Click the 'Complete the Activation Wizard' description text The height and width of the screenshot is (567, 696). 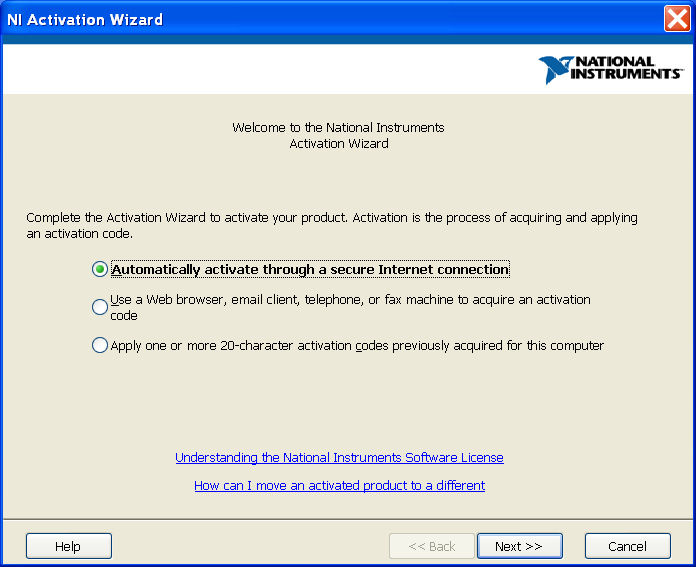[332, 225]
